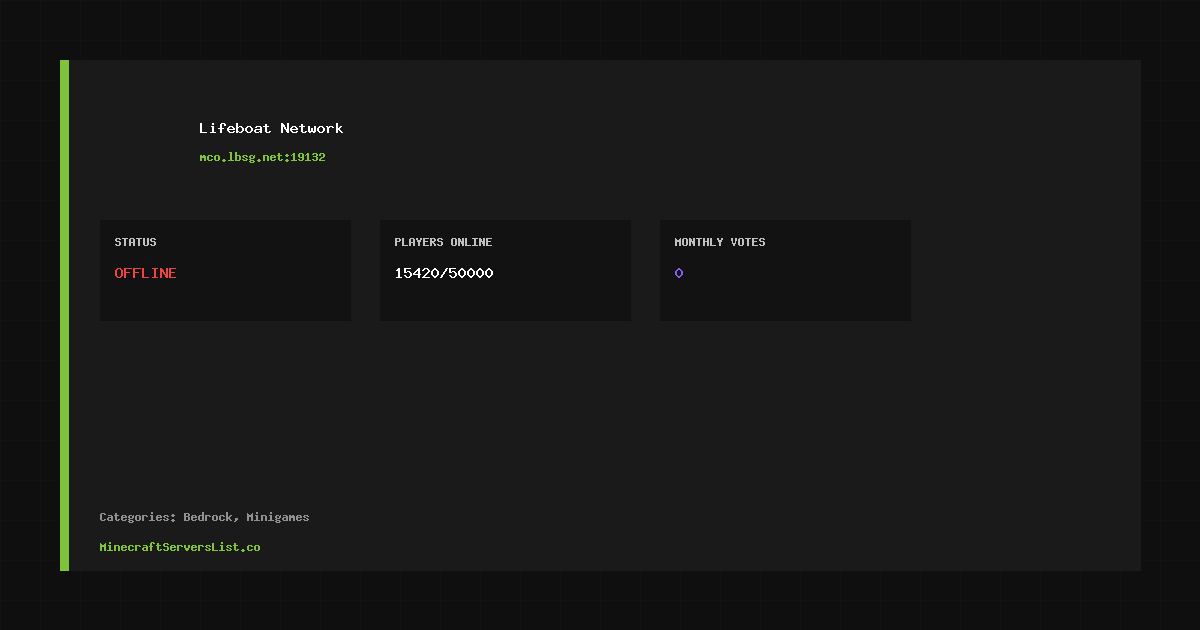Click the Lifeboat Network server title
Viewport: 1200px width, 630px height.
(271, 128)
